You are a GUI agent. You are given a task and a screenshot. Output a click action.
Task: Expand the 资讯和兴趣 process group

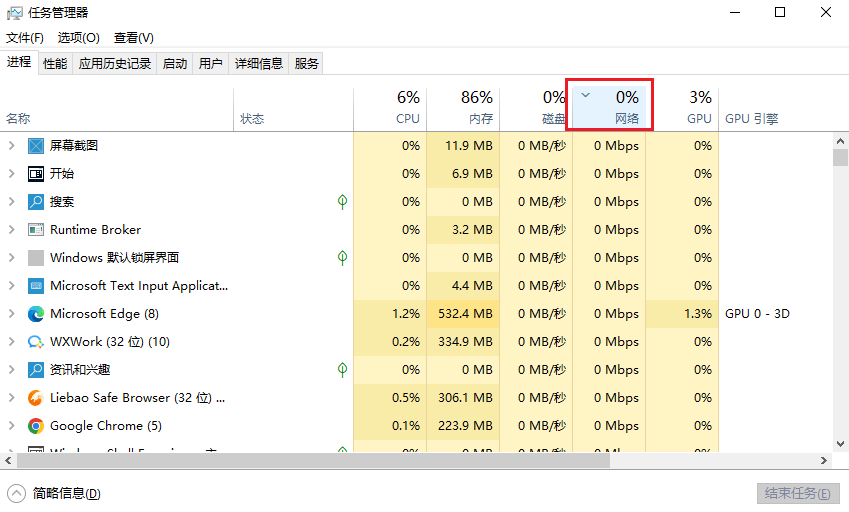coord(11,370)
